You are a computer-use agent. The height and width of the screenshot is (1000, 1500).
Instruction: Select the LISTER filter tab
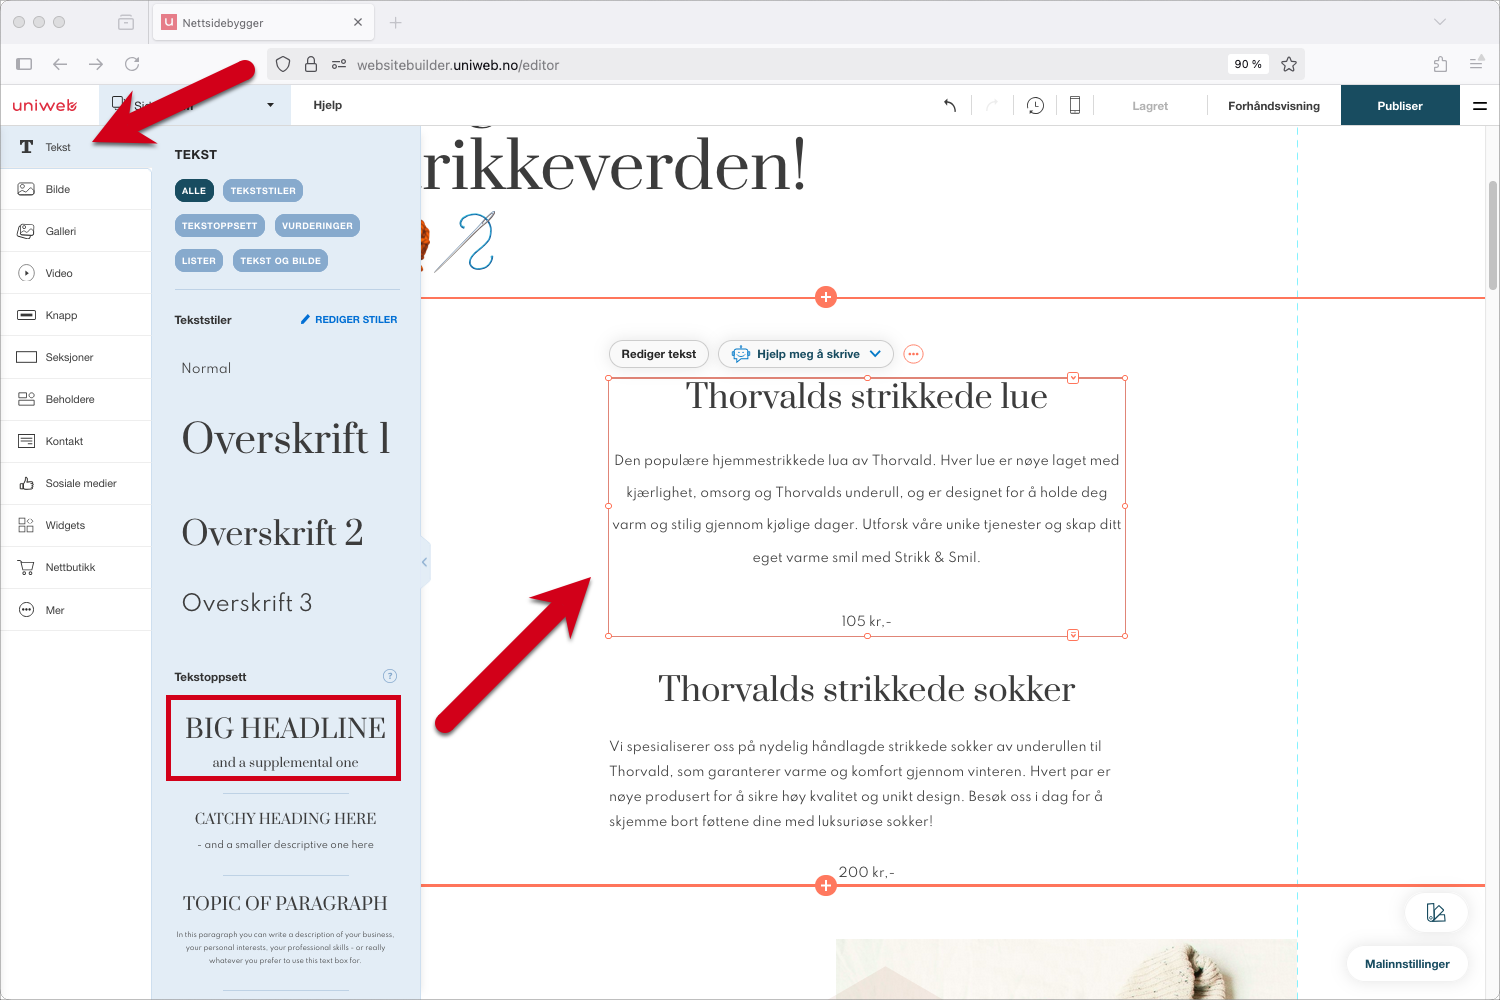click(x=199, y=260)
